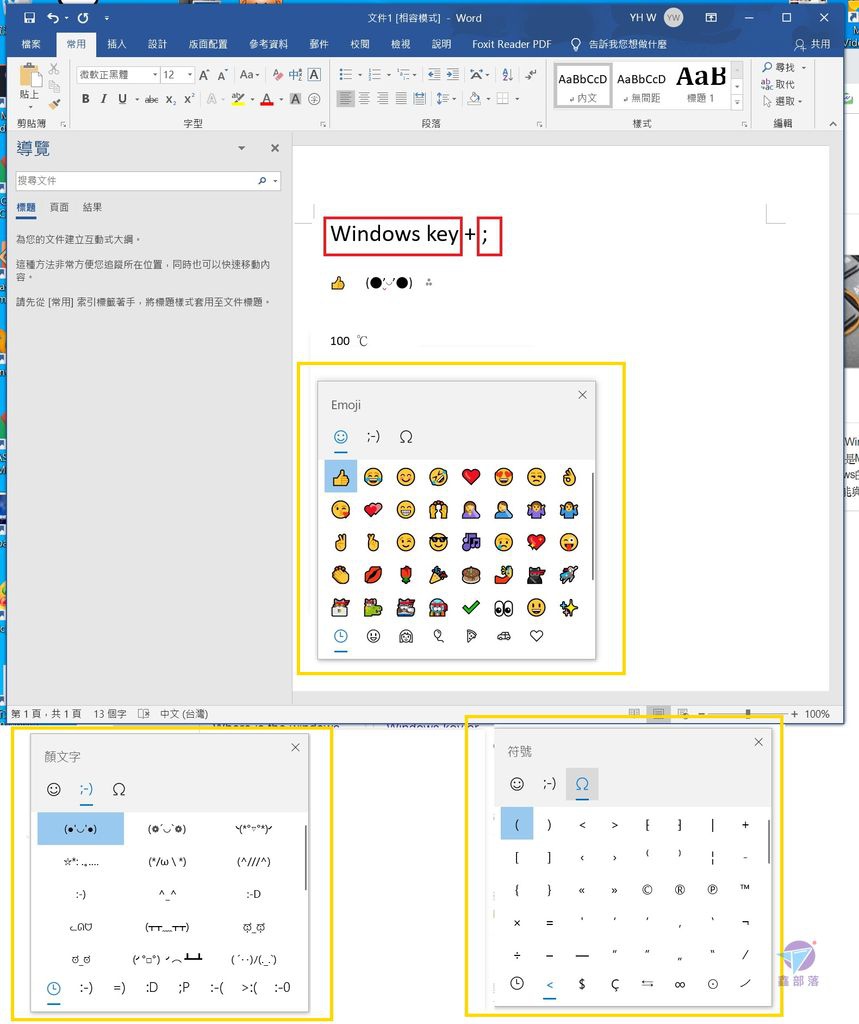Open the food (pizza) emoji category
Image resolution: width=859 pixels, height=1024 pixels.
(471, 636)
